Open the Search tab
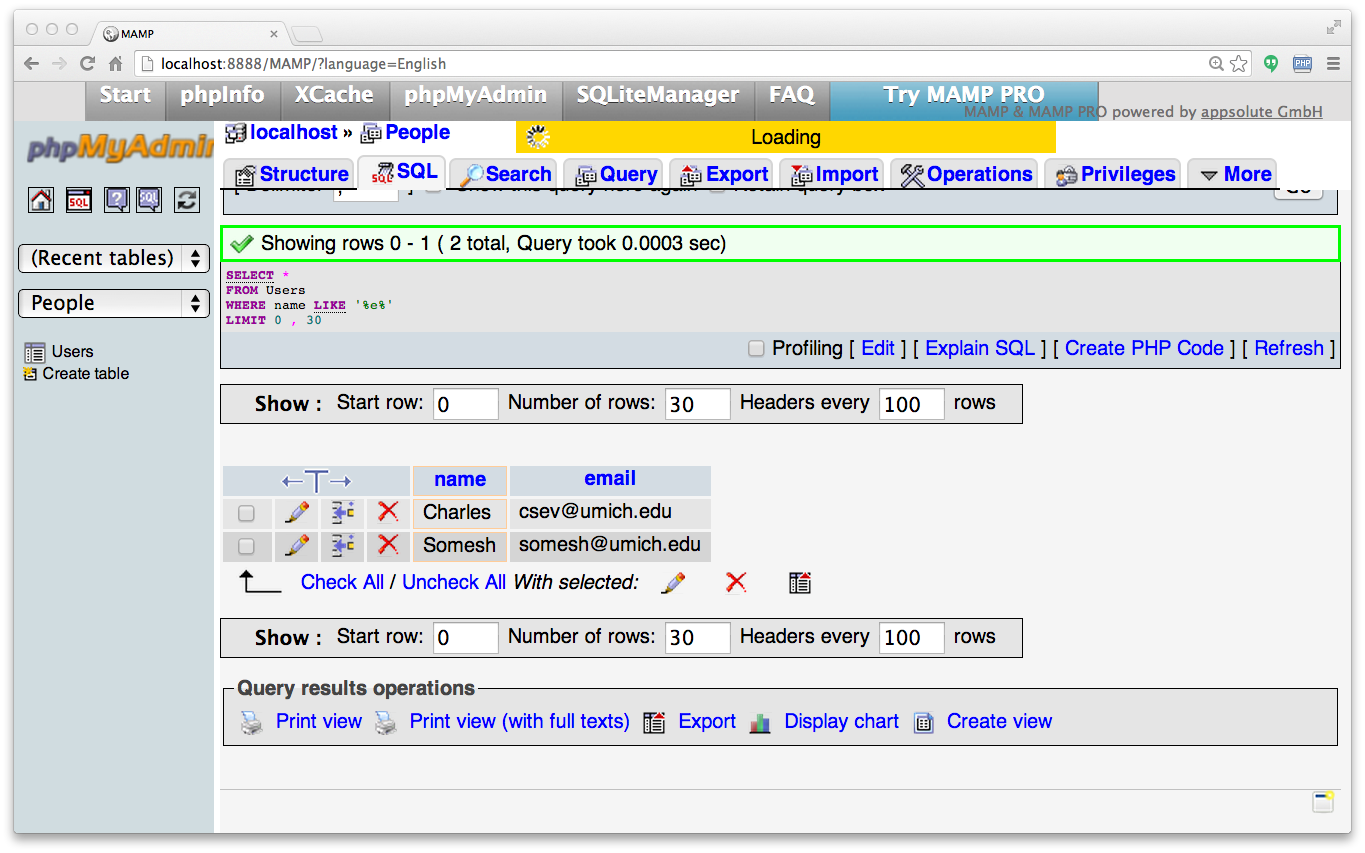This screenshot has height=853, width=1365. 505,174
